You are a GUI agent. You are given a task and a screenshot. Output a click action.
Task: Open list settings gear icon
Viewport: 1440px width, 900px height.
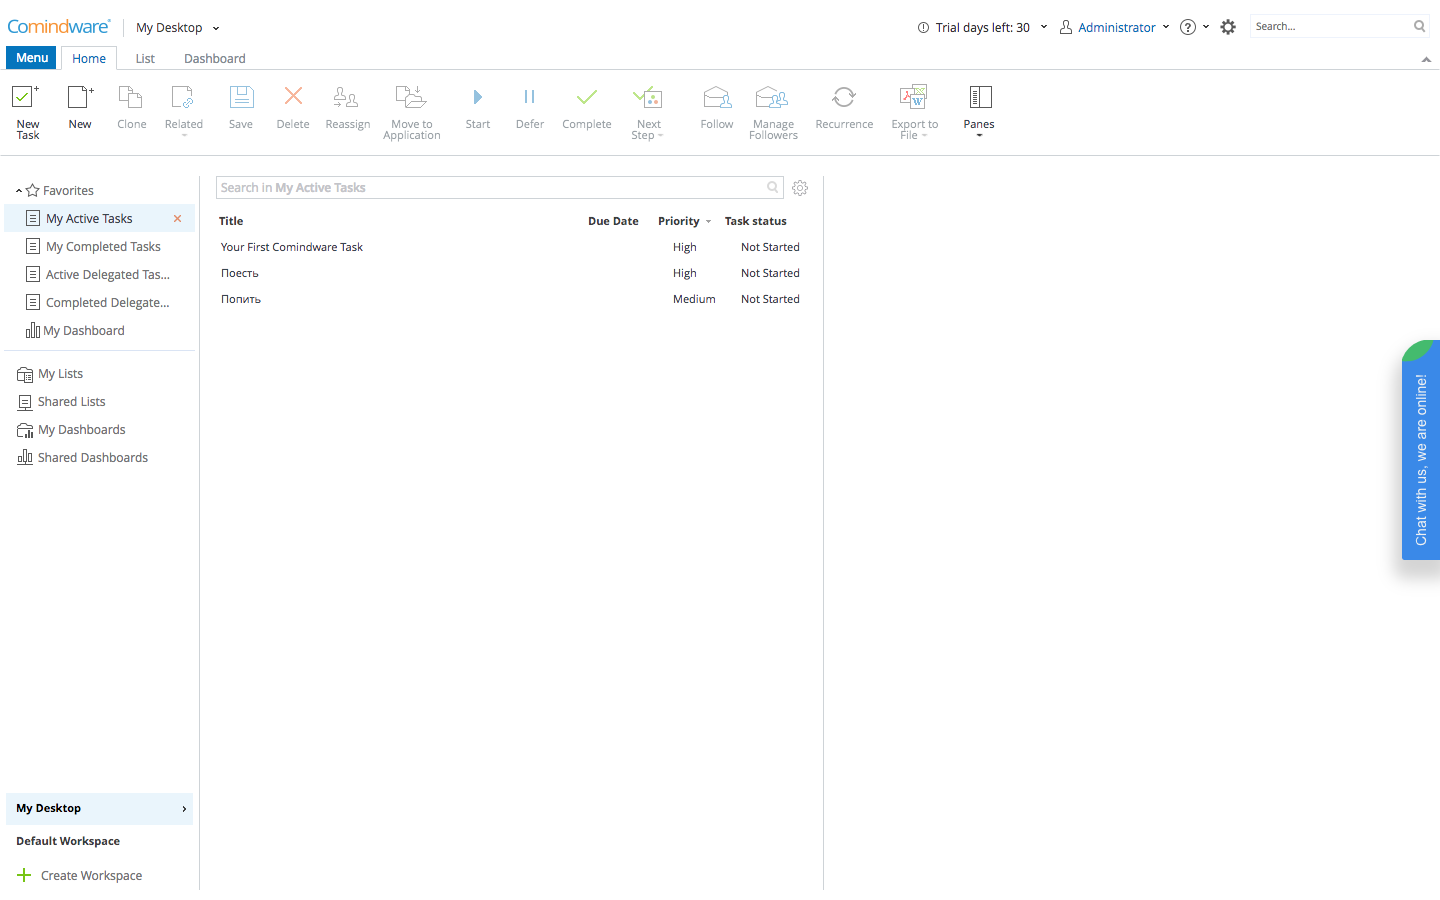800,188
